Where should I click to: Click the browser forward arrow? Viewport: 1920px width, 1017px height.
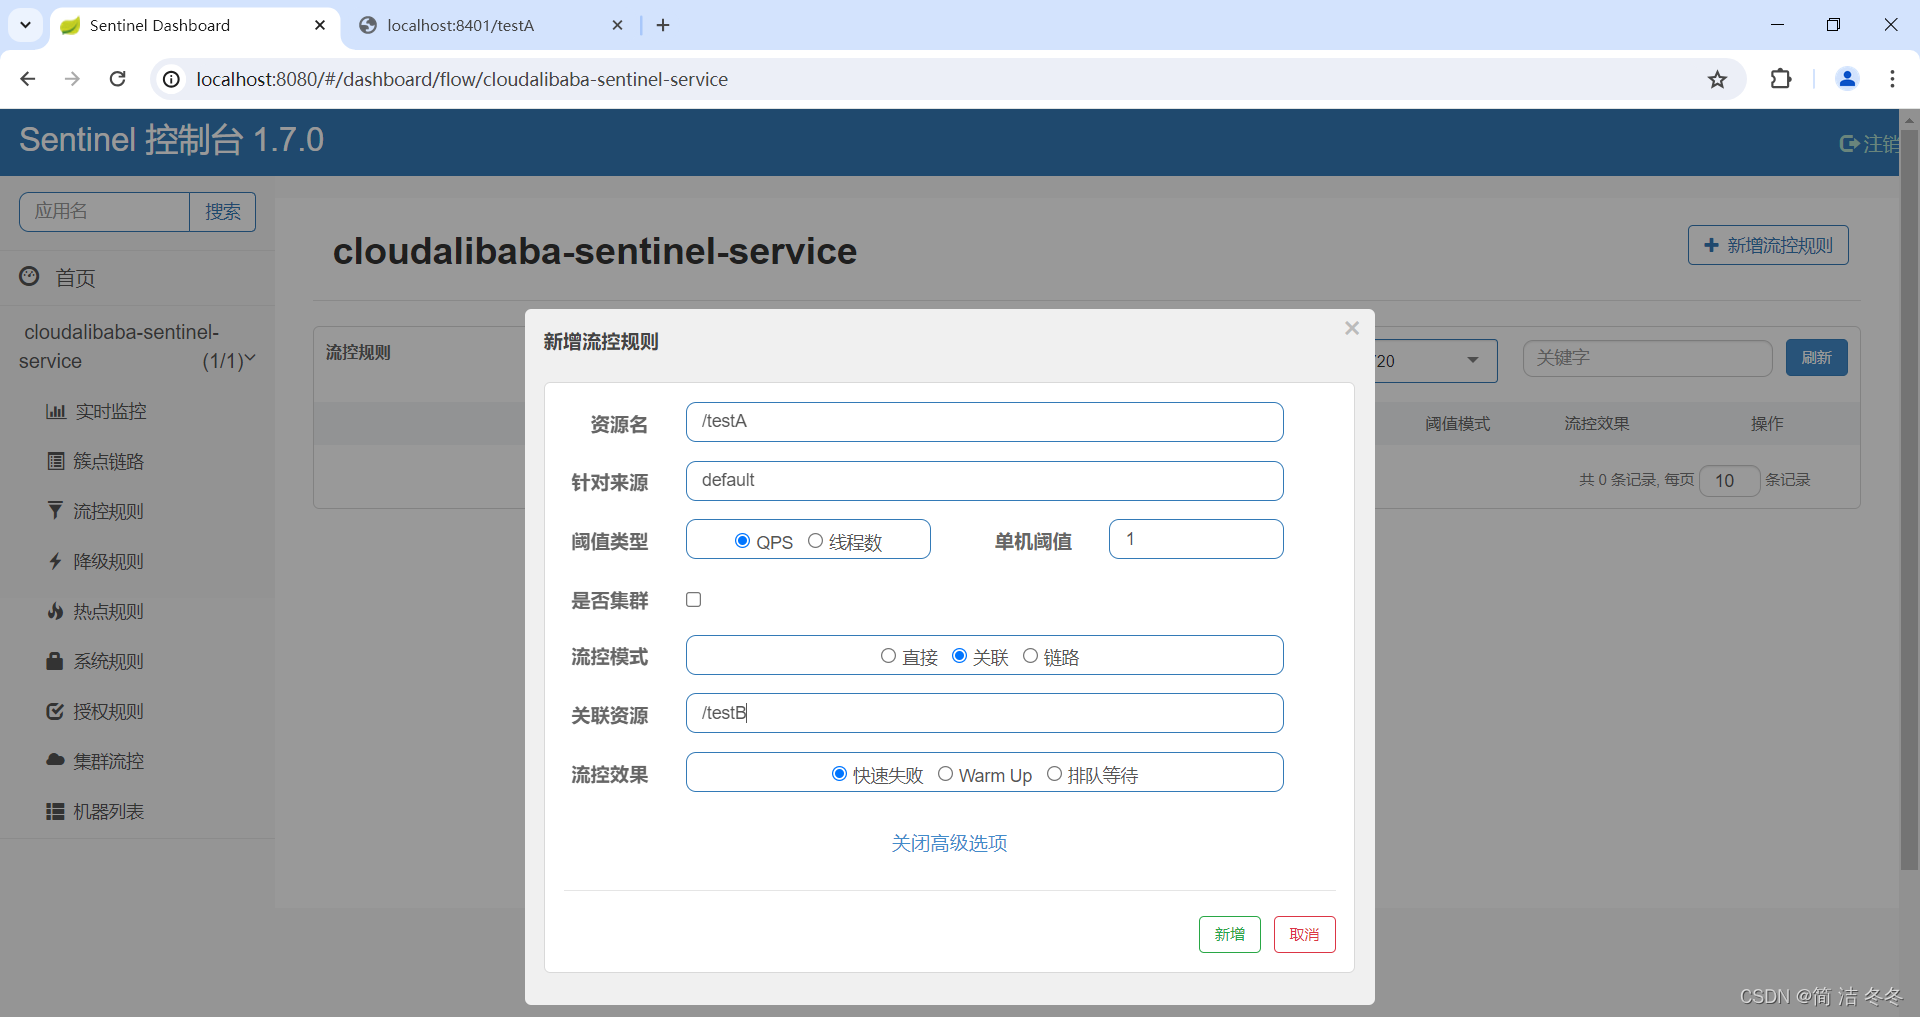pyautogui.click(x=72, y=79)
